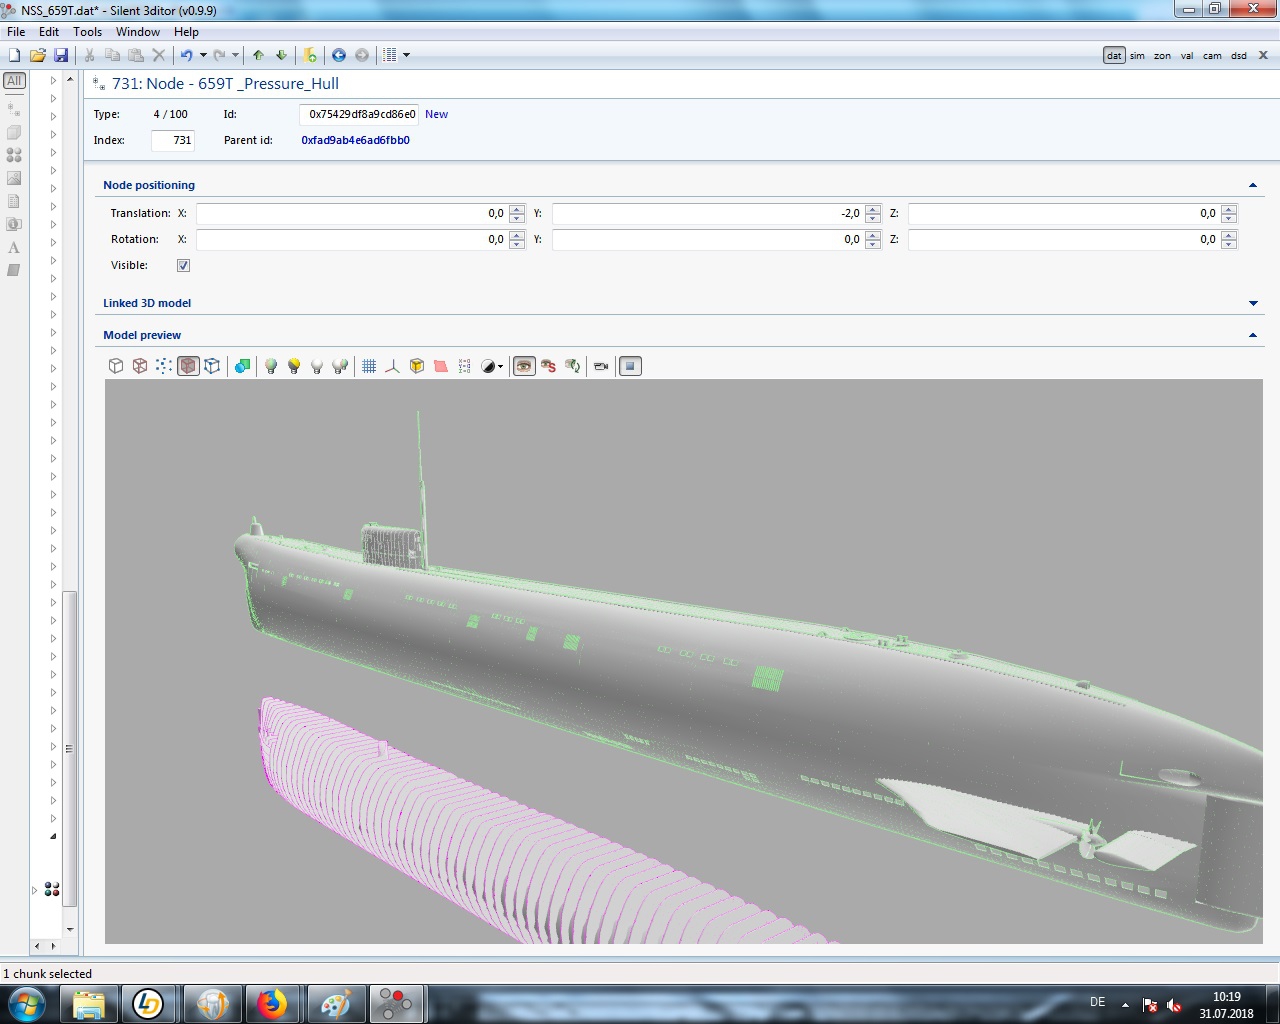Screen dimensions: 1280x1024
Task: Filter by 3D model cube in sidebar
Action: [x=14, y=132]
